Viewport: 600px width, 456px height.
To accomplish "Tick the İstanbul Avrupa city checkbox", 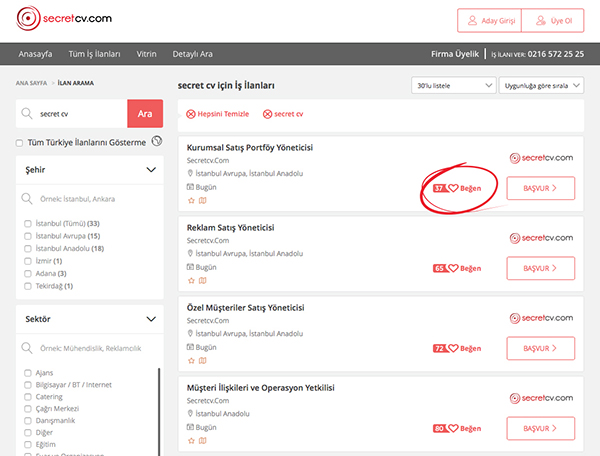I will (x=27, y=235).
